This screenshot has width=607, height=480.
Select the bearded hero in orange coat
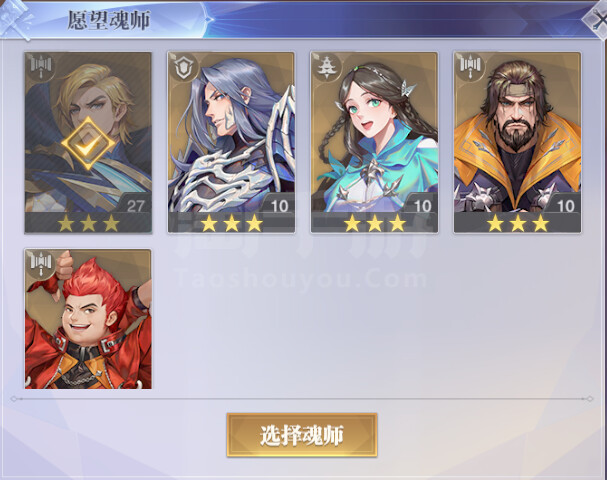(x=518, y=142)
